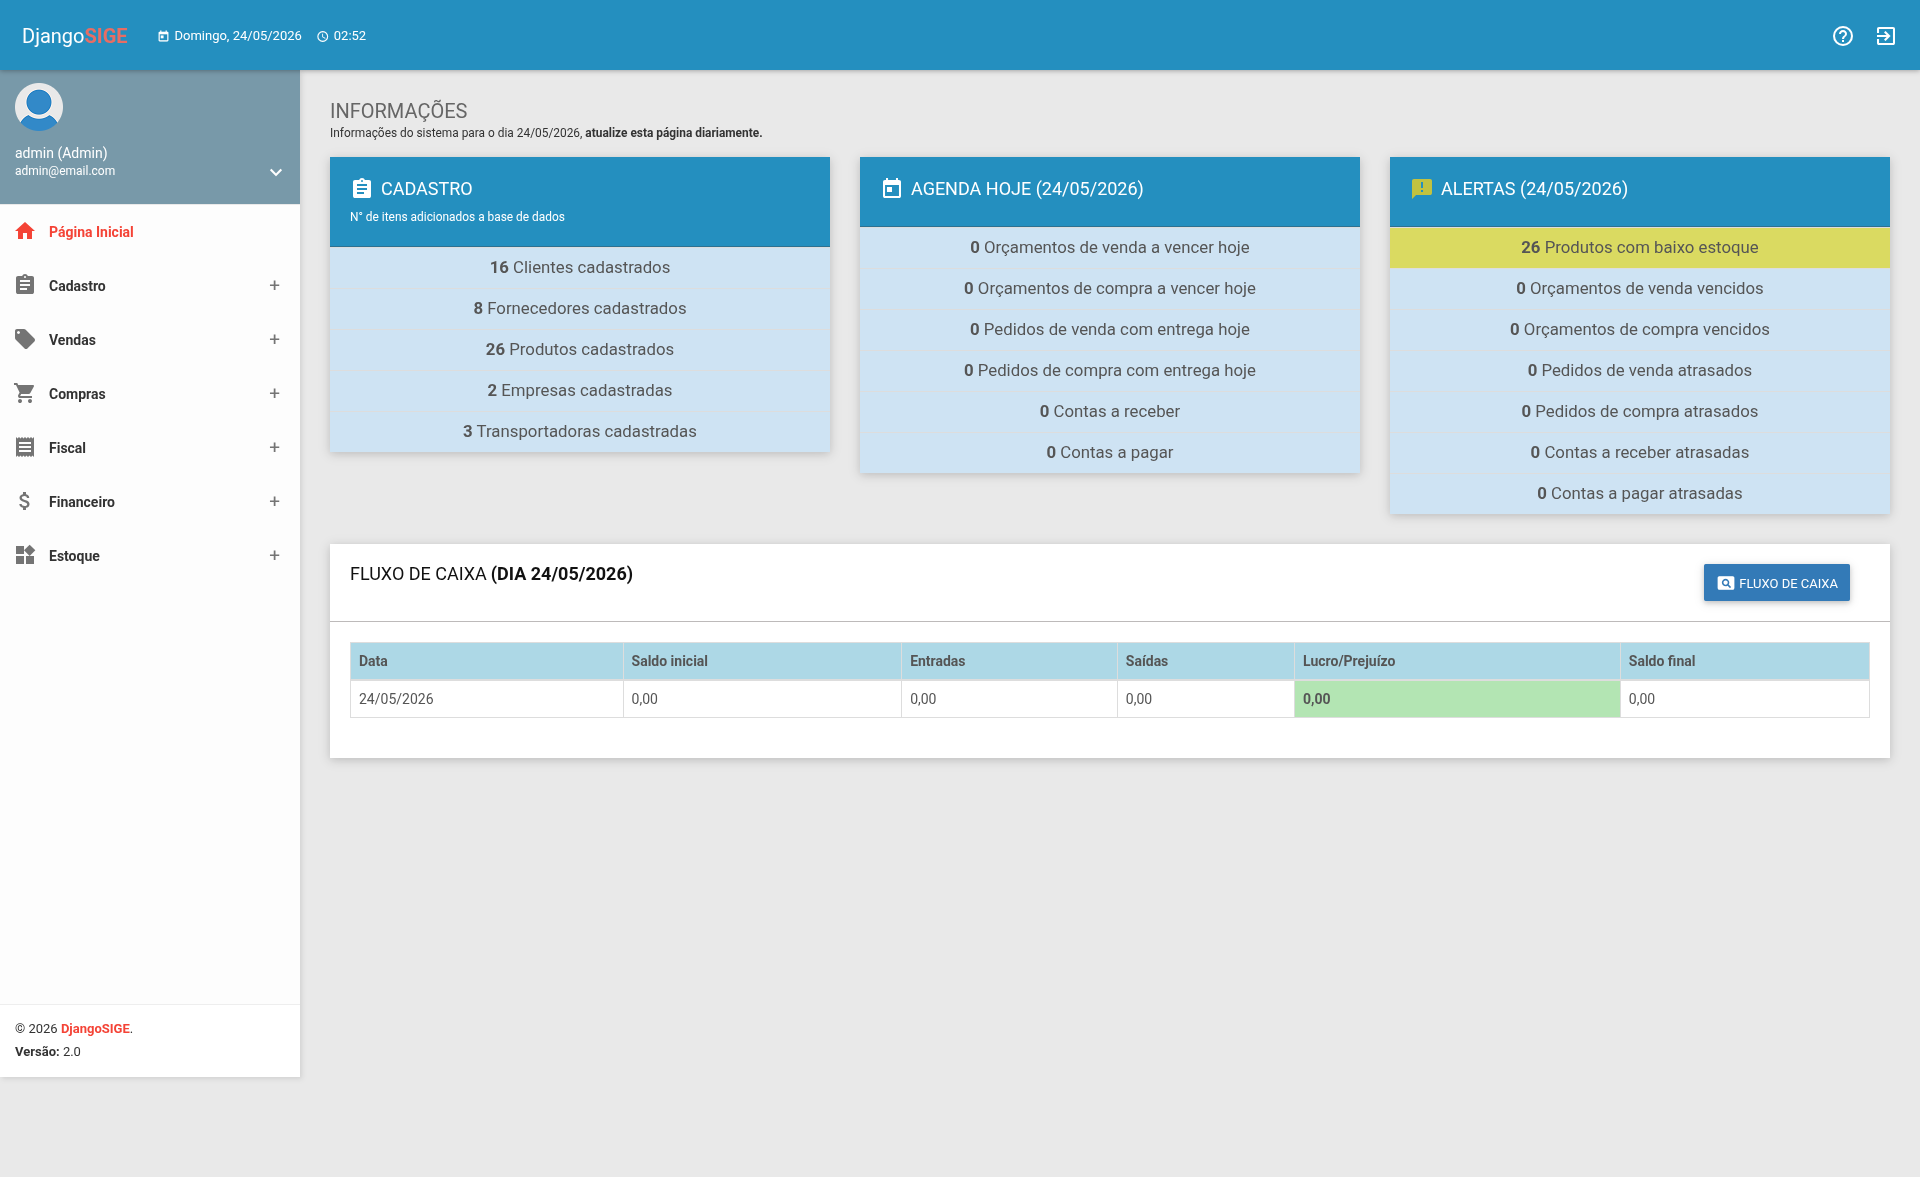Open Orçamentos de compra vencidos alert
The height and width of the screenshot is (1177, 1920).
coord(1640,330)
